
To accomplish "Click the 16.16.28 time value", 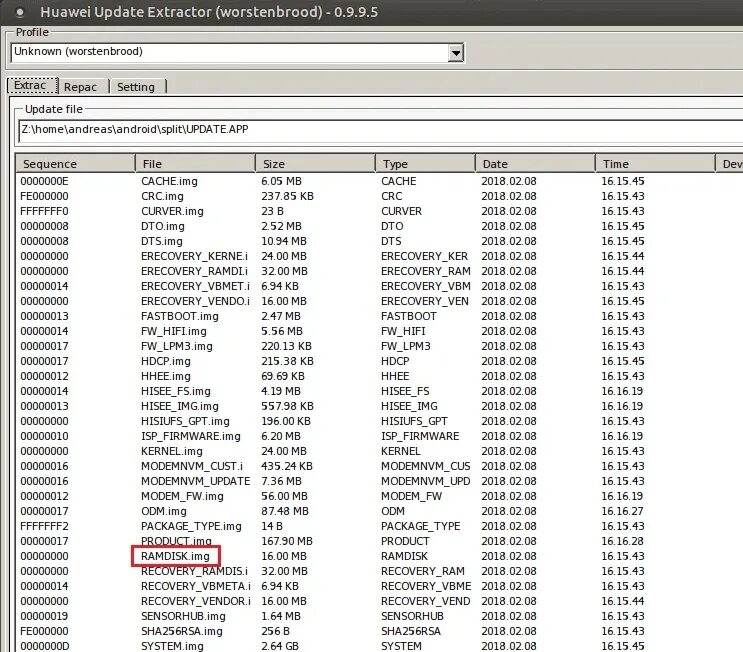I will click(622, 542).
